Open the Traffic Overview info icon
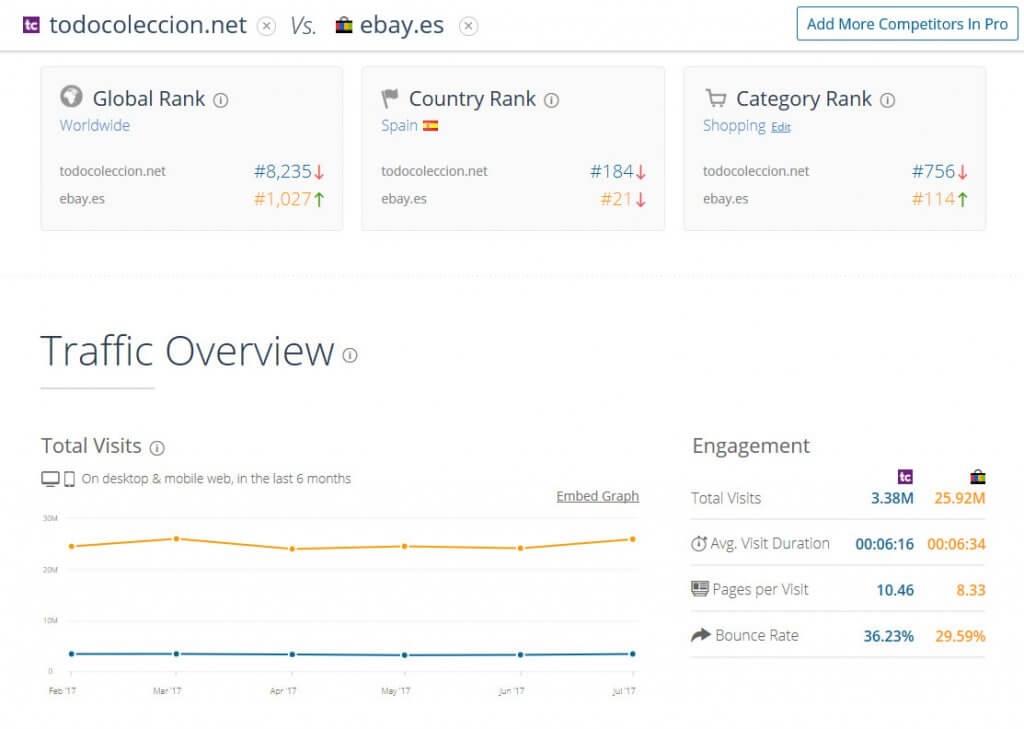This screenshot has width=1024, height=729. (350, 354)
